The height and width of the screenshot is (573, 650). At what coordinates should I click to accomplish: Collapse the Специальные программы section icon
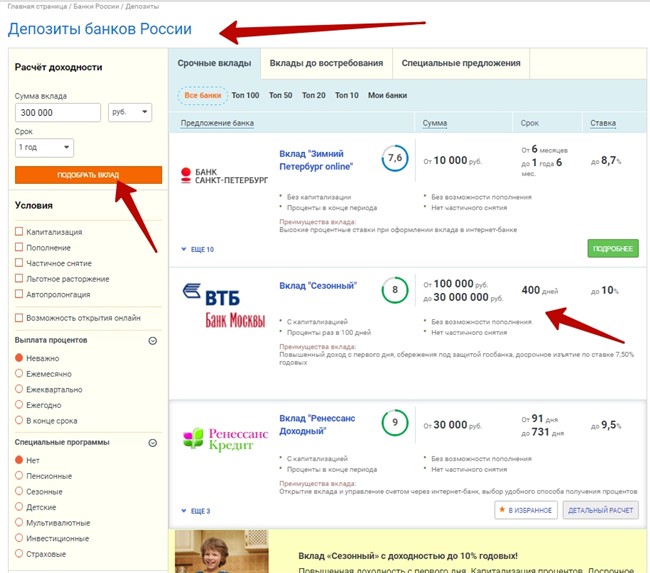(153, 442)
